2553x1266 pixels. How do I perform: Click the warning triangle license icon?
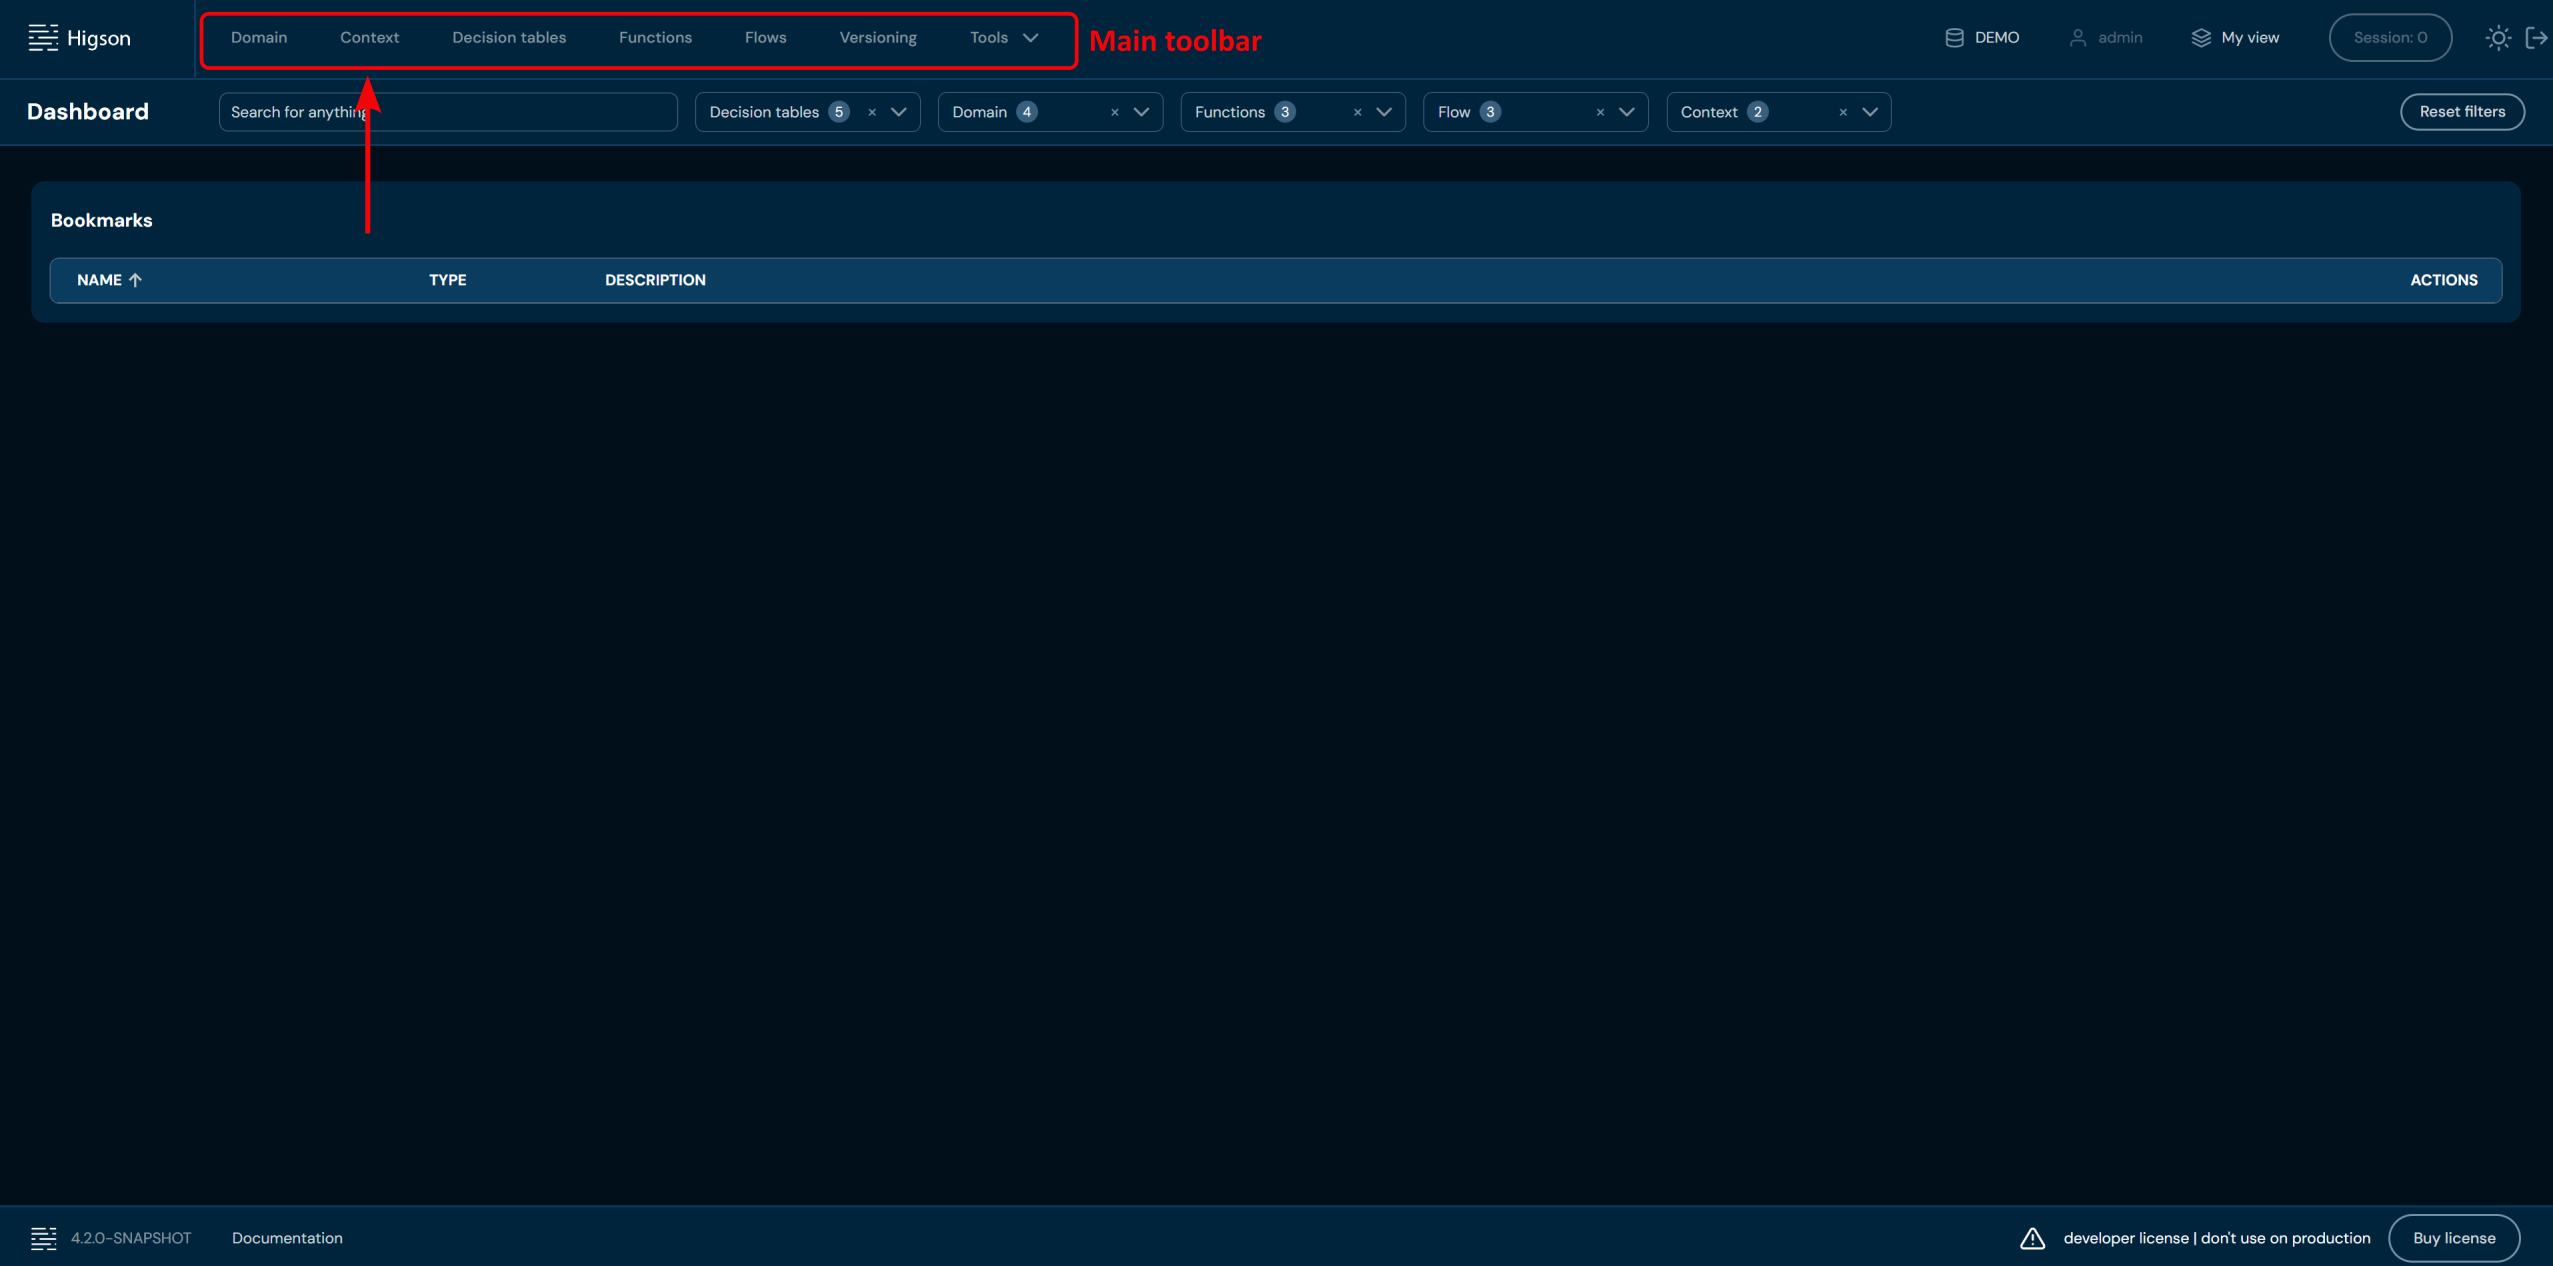point(2031,1238)
